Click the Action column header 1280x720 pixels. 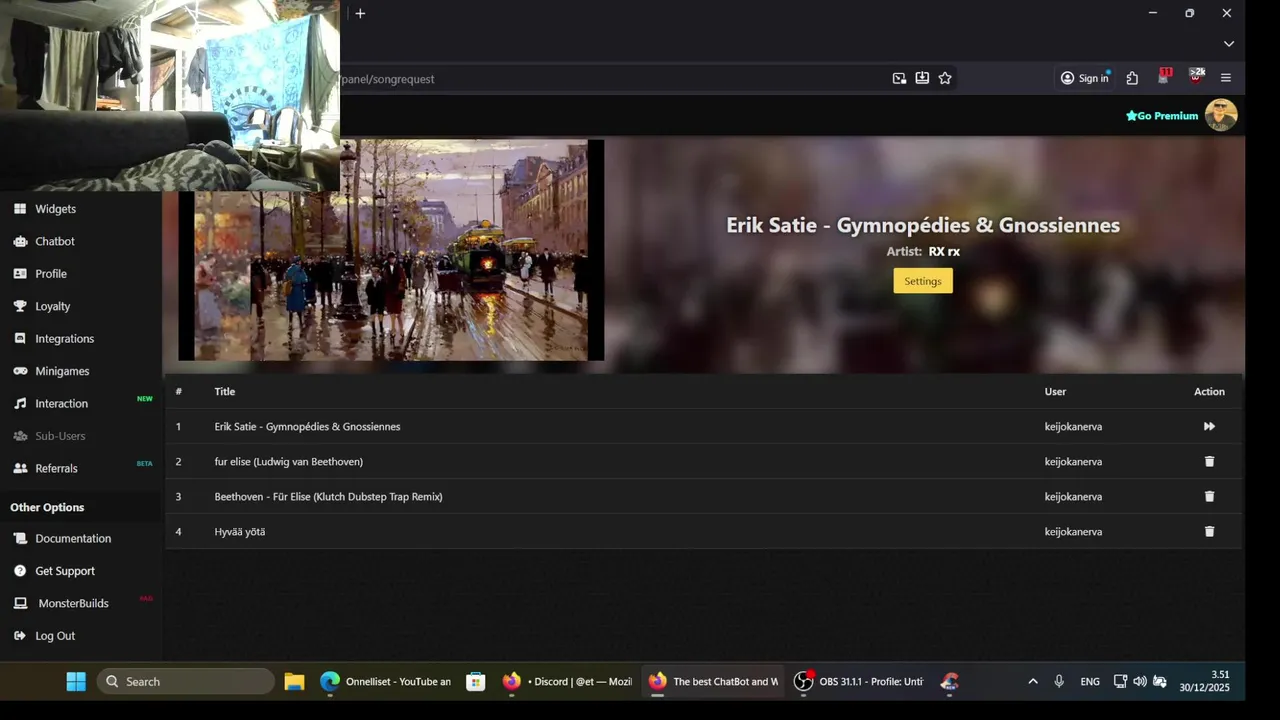click(x=1209, y=391)
